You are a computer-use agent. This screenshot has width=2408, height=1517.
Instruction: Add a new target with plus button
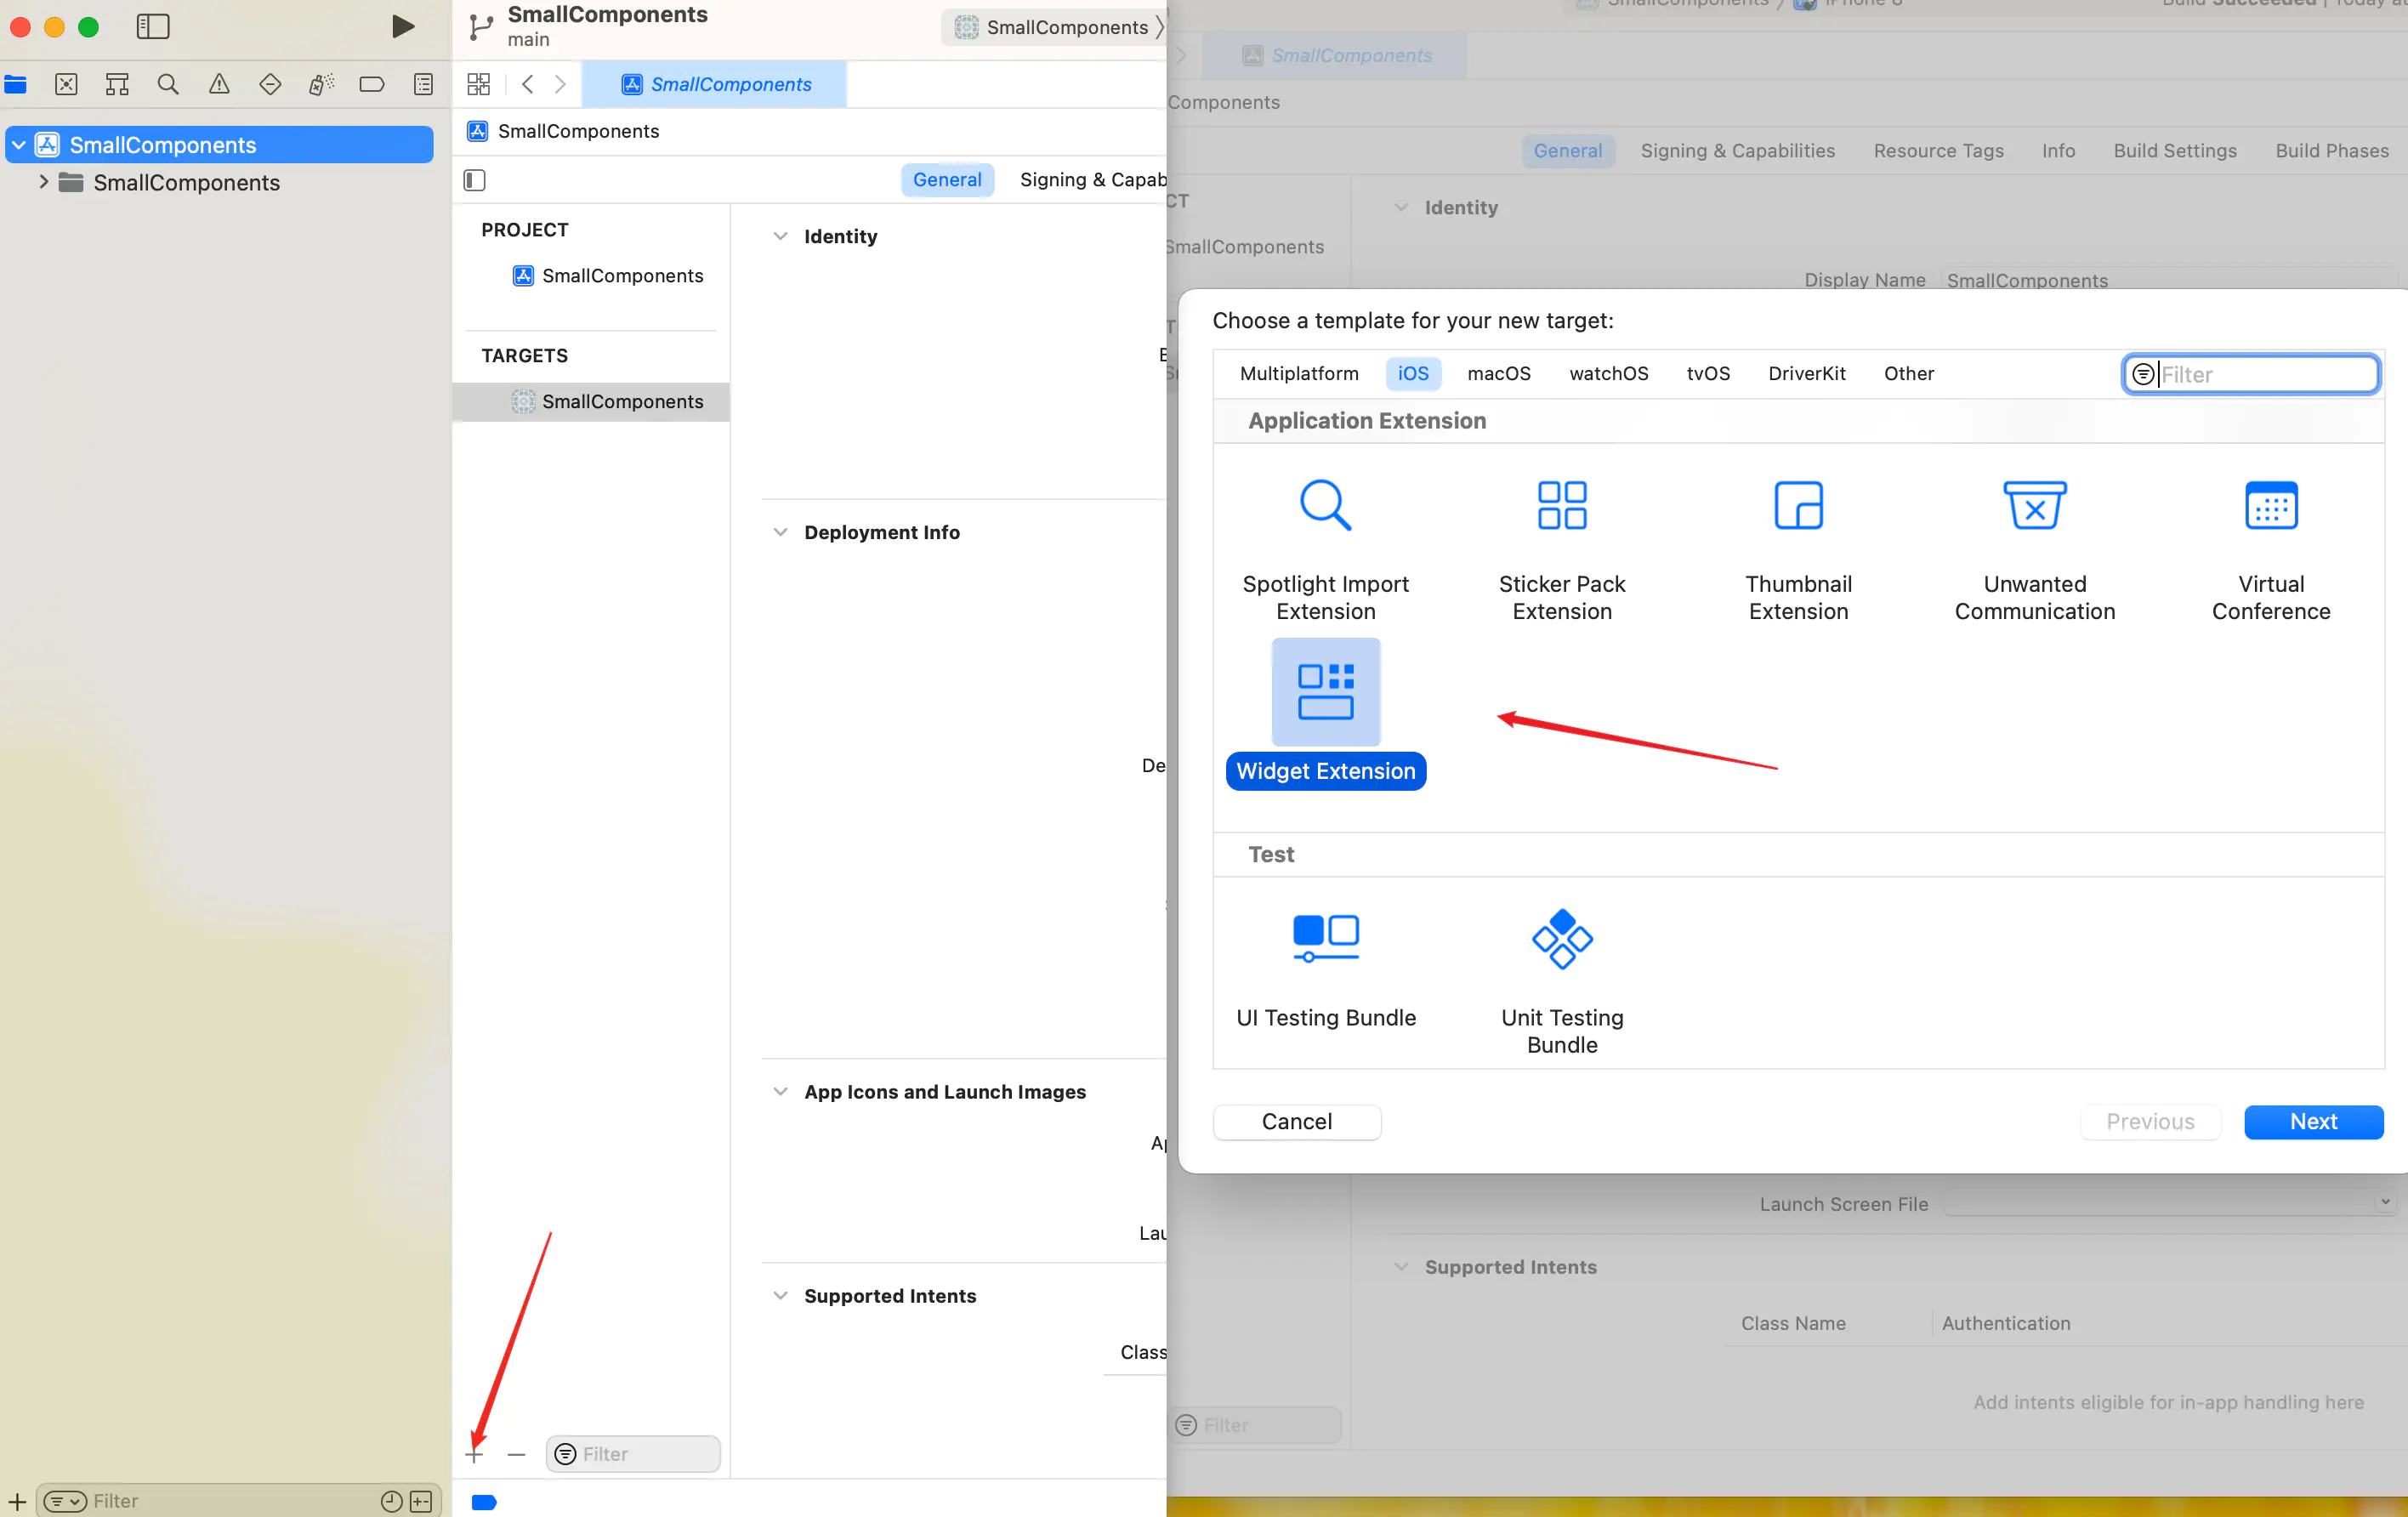point(474,1454)
